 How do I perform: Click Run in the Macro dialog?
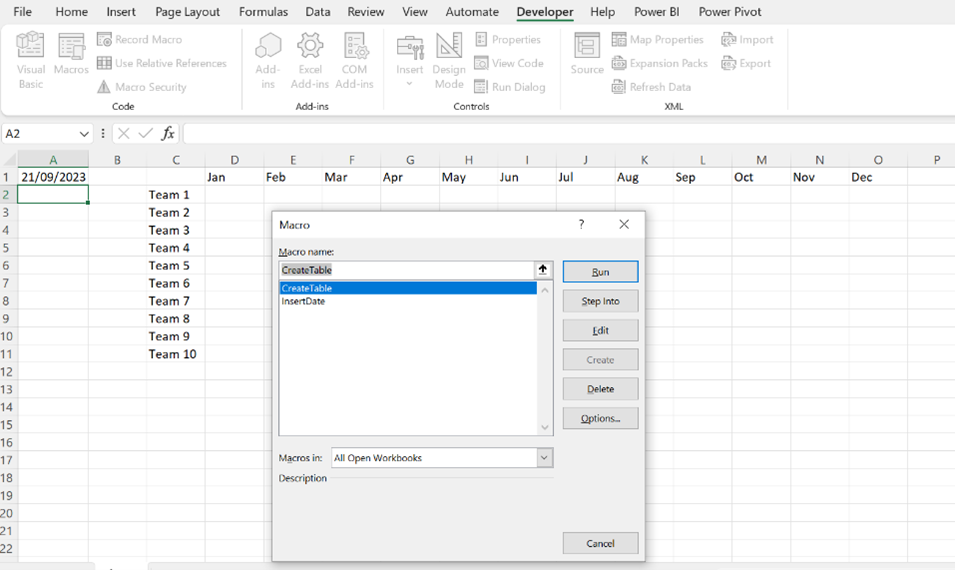click(601, 272)
